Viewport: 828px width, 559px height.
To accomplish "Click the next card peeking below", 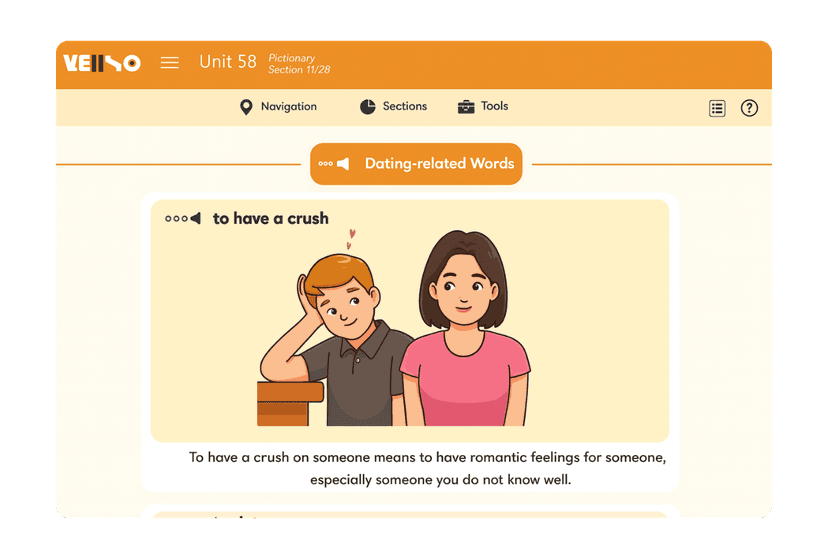I will [410, 514].
